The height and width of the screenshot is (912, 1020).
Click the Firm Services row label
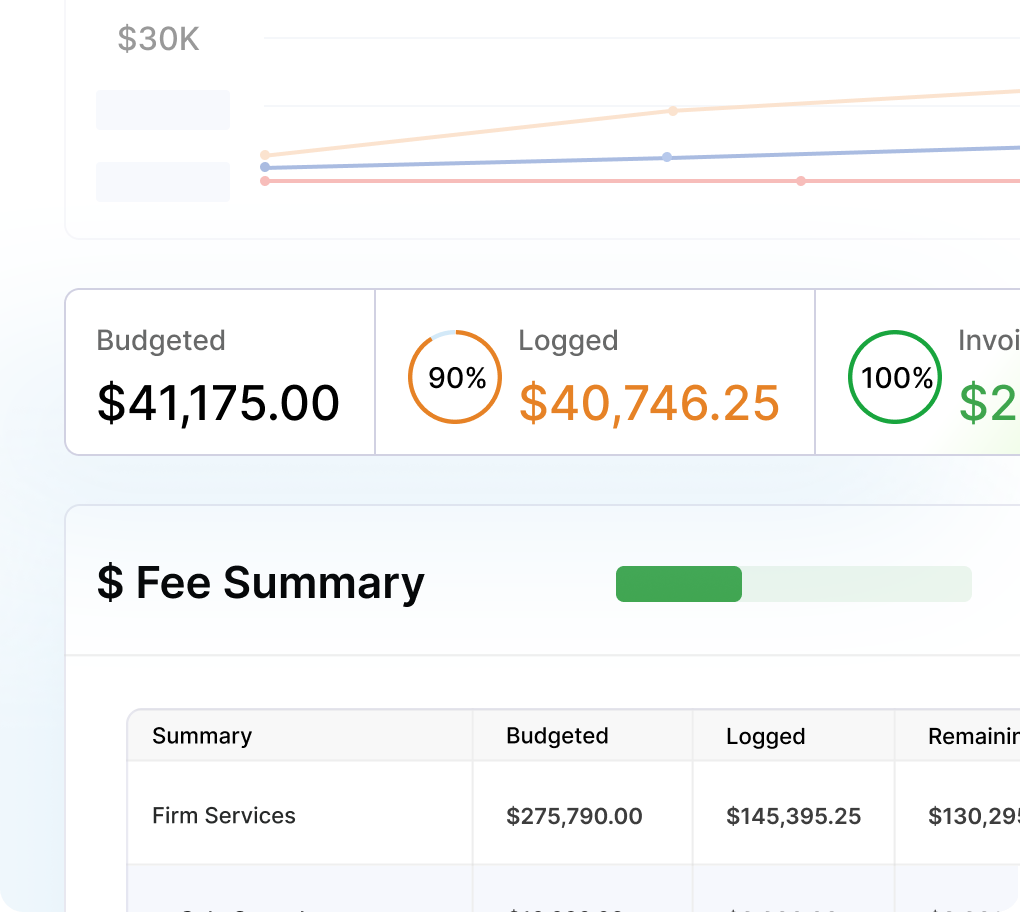[x=224, y=816]
